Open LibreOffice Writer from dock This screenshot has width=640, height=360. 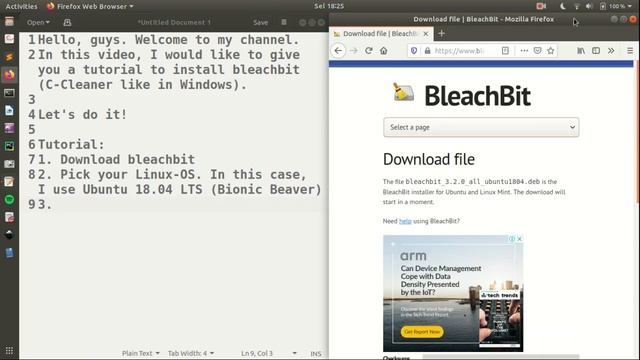[9, 111]
